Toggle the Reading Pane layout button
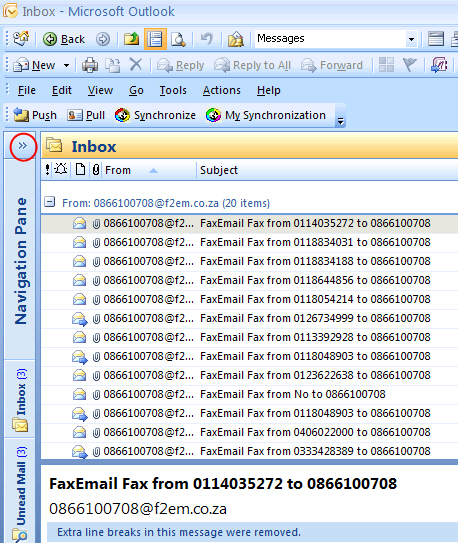Viewport: 458px width, 543px height. (x=155, y=39)
